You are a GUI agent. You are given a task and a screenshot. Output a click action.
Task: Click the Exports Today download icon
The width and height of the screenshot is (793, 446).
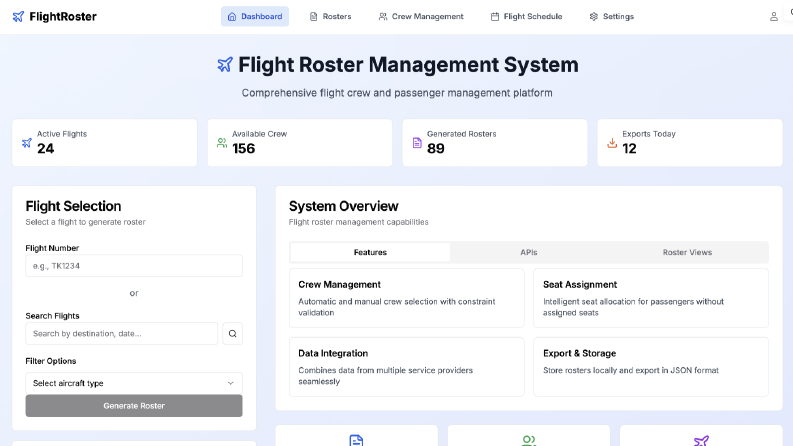coord(612,143)
